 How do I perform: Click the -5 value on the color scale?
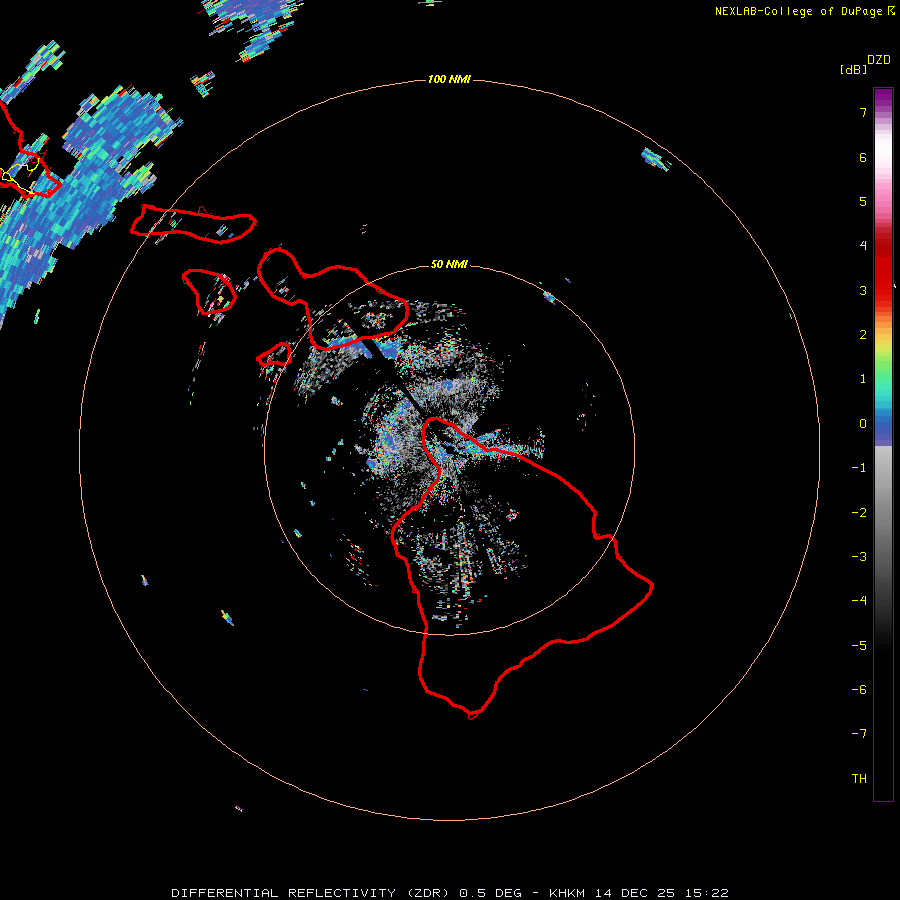(859, 646)
